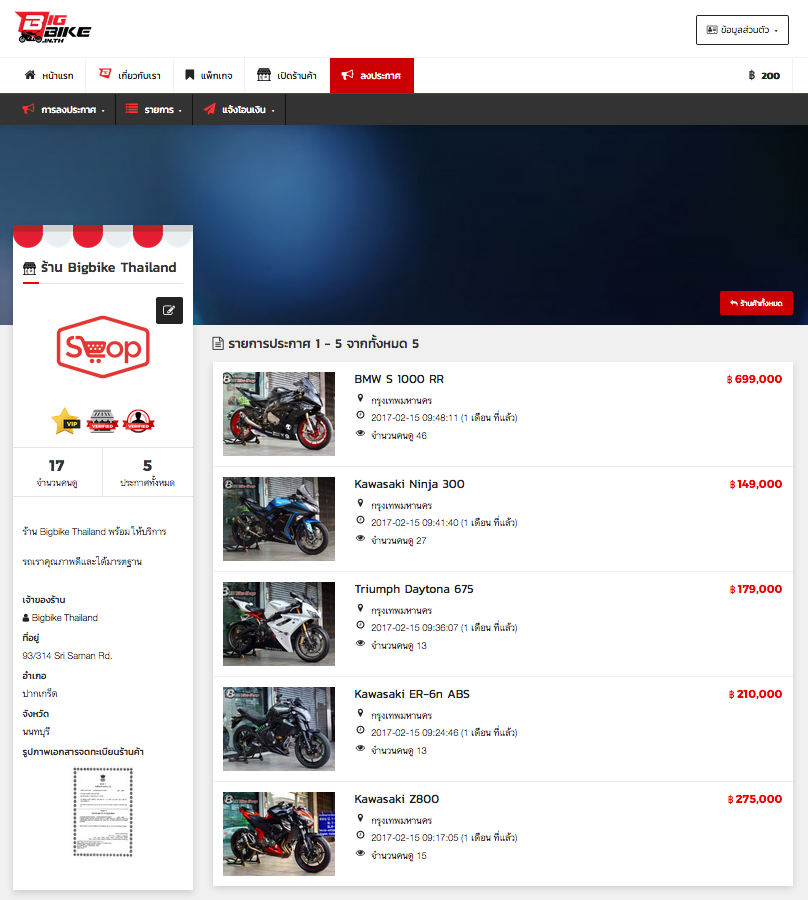808x900 pixels.
Task: Go to หน้าแรก home tab
Action: tap(49, 75)
